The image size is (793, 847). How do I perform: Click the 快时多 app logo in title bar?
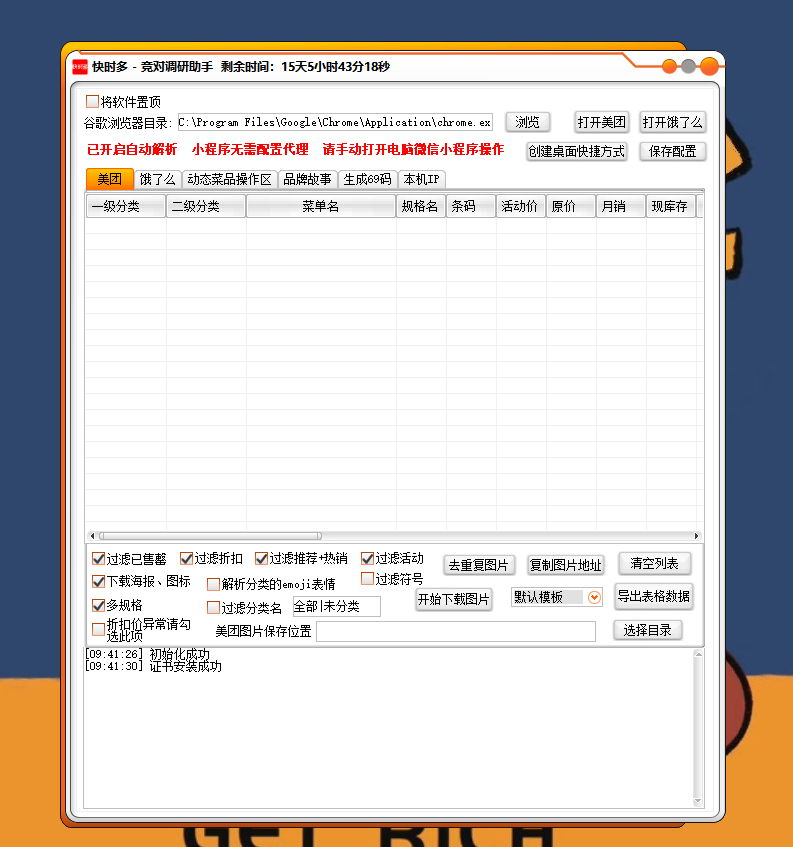pyautogui.click(x=79, y=67)
